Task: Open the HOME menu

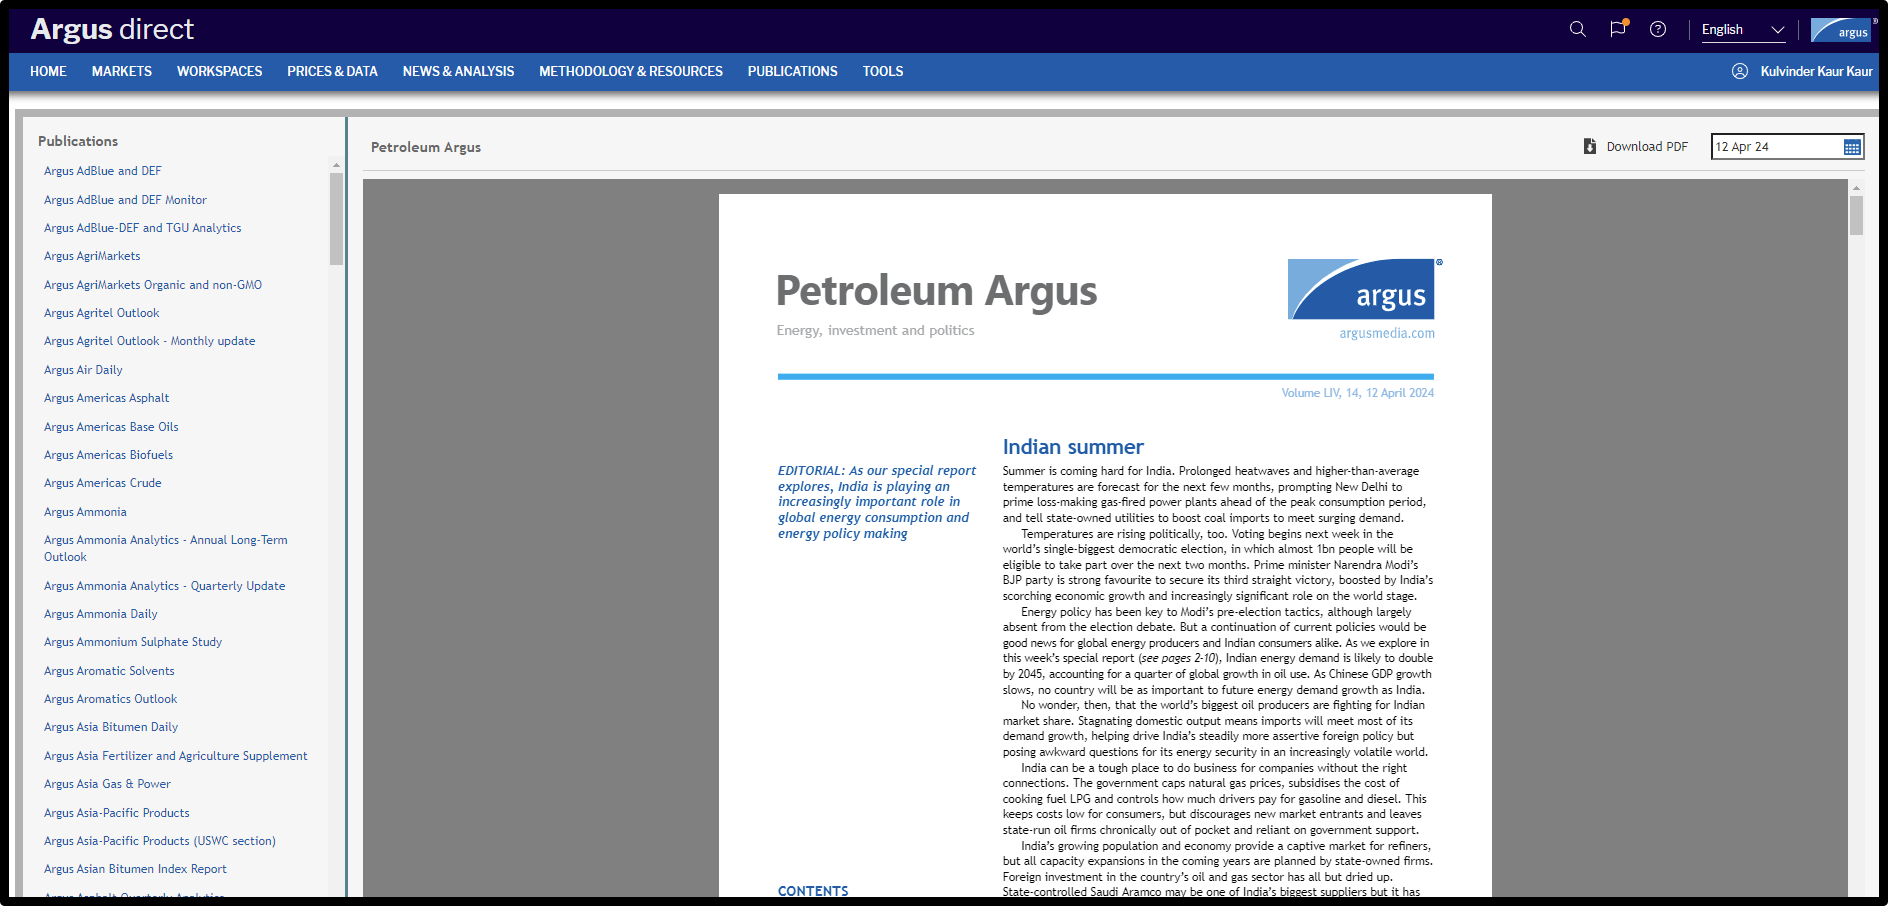Action: point(48,71)
